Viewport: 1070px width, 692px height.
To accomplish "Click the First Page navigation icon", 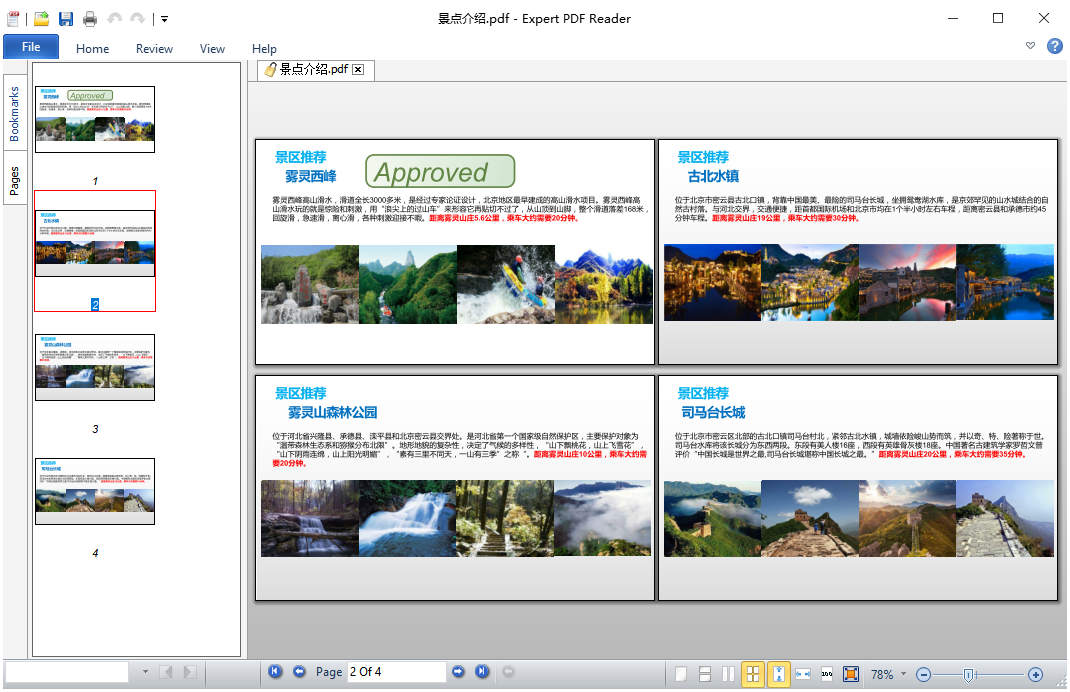I will [275, 672].
